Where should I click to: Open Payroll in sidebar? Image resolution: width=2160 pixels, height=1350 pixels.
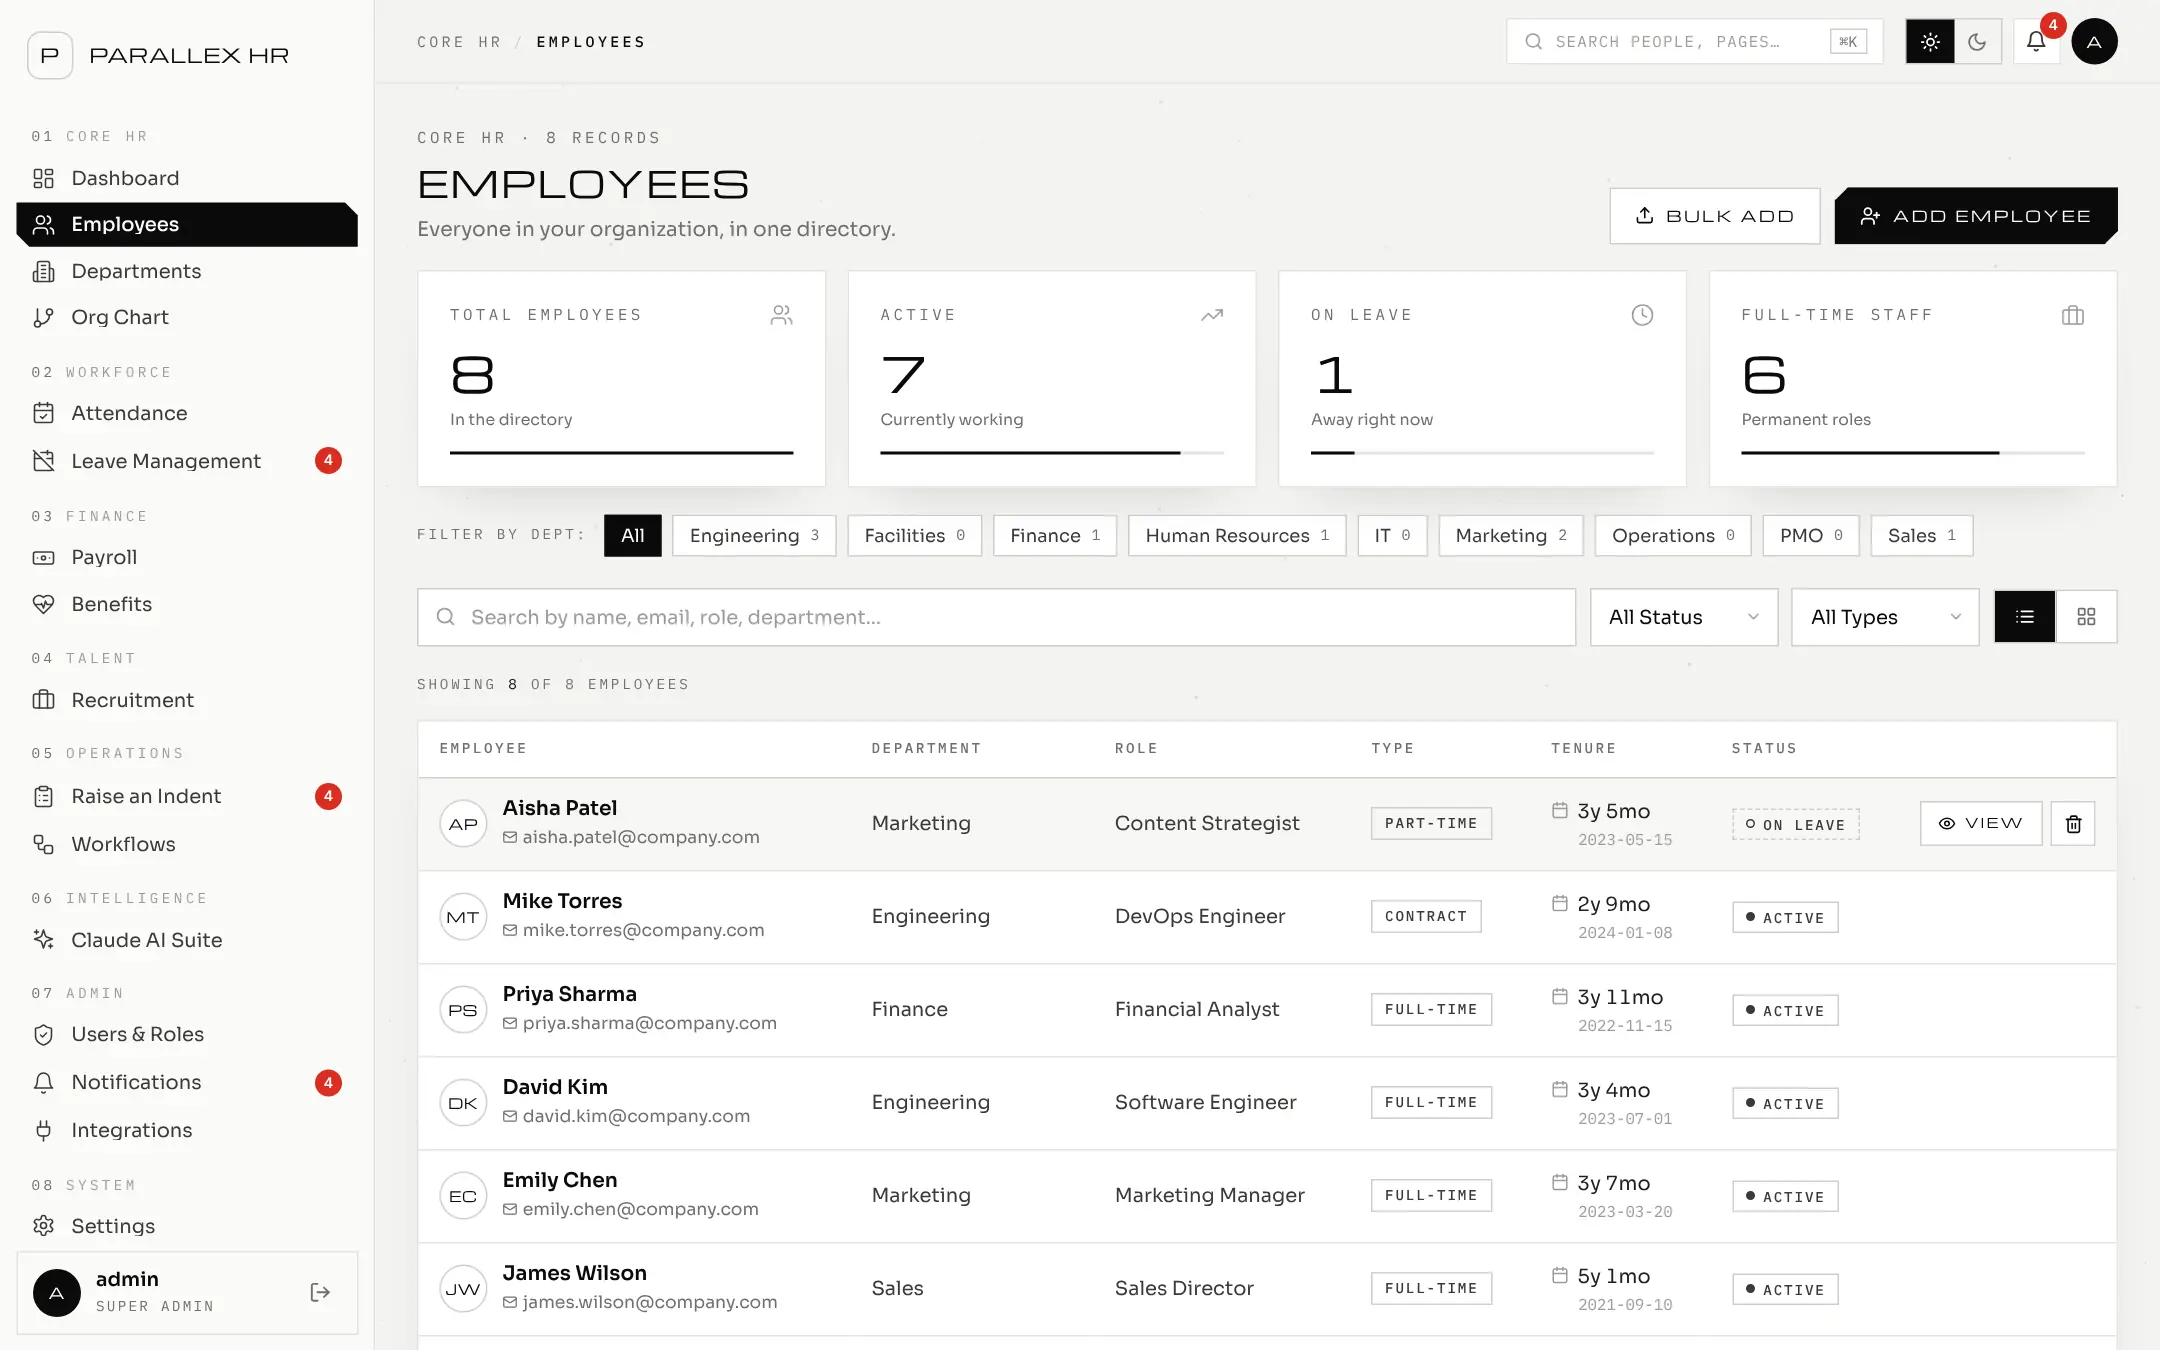click(186, 557)
